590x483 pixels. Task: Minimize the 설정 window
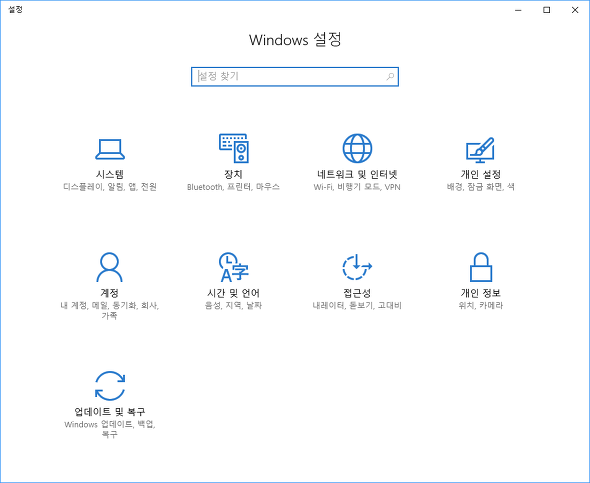click(x=518, y=10)
